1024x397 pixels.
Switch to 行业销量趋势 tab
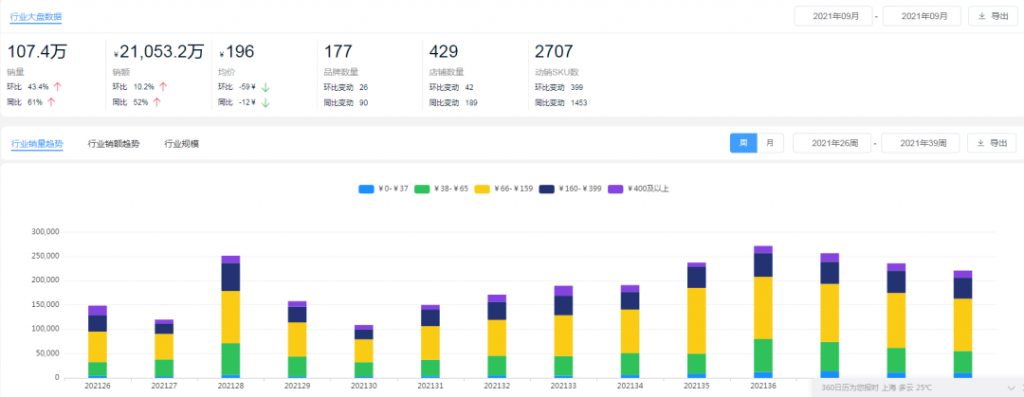coord(37,144)
